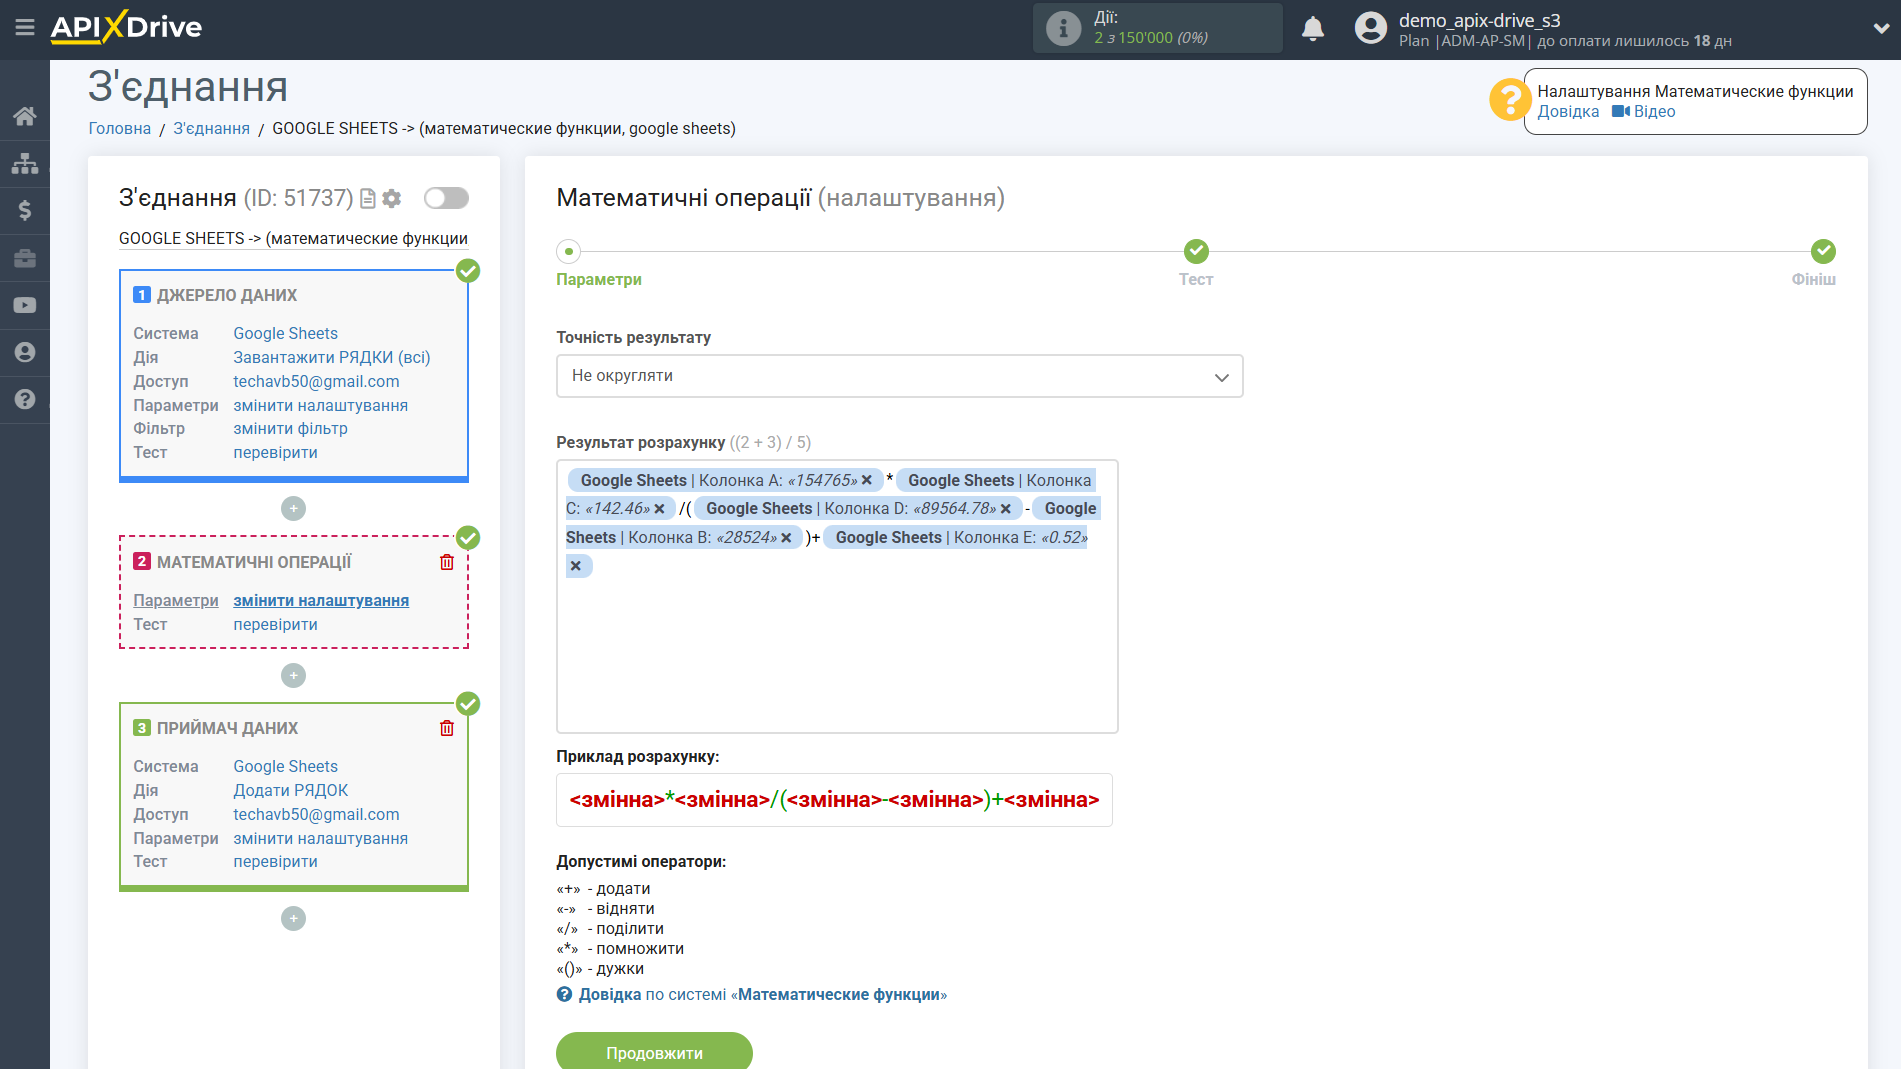Remove the Колонка A 154765 variable
The width and height of the screenshot is (1901, 1069).
867,480
